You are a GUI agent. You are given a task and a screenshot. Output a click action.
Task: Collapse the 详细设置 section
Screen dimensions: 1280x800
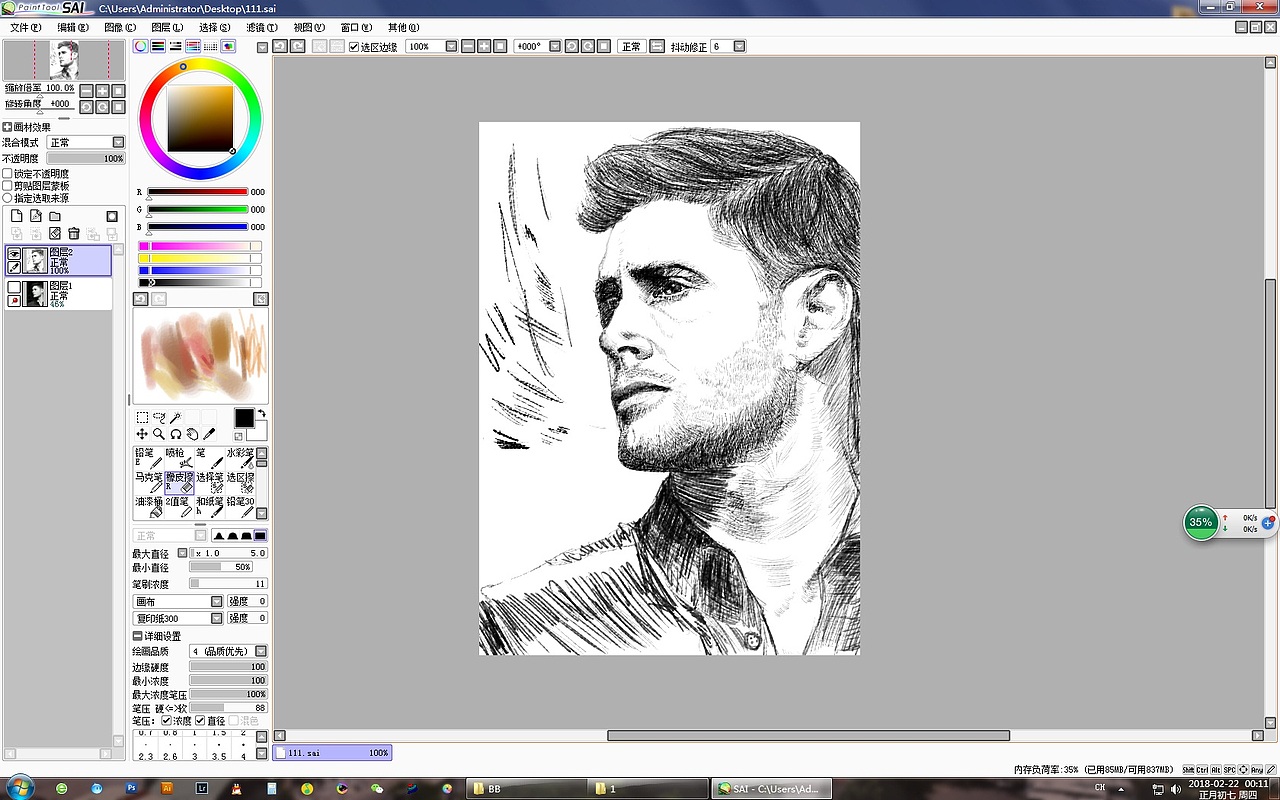(x=138, y=636)
